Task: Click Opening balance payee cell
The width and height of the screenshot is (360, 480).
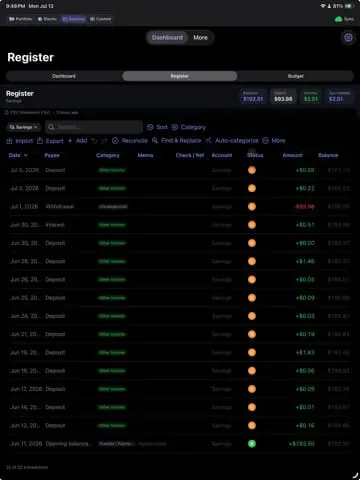Action: point(68,444)
